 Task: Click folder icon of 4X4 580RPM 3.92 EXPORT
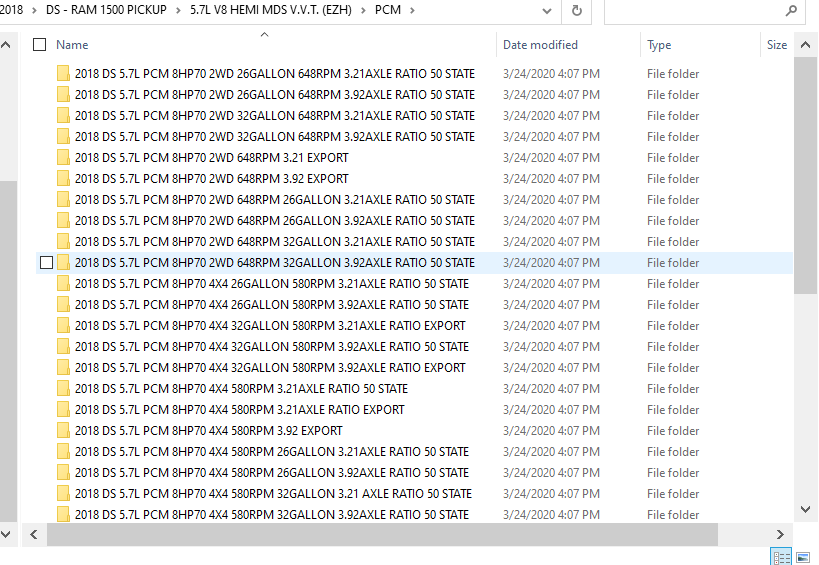64,431
